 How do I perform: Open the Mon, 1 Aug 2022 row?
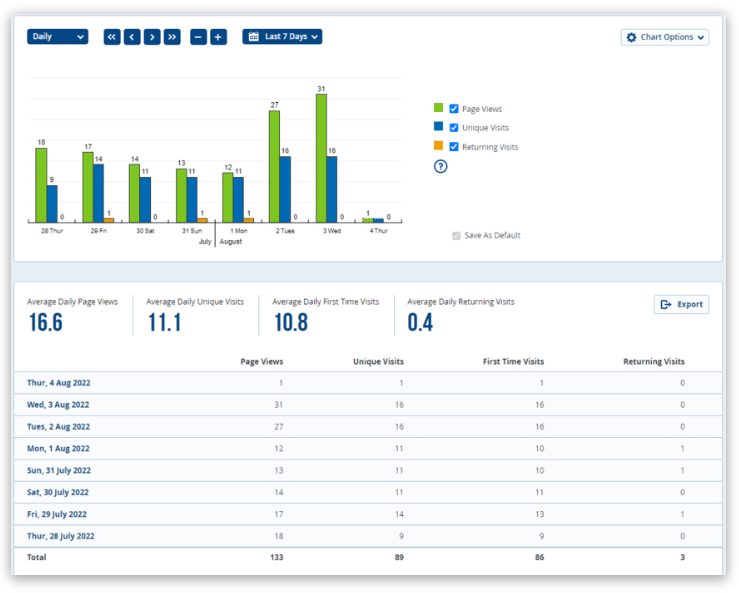tap(368, 448)
